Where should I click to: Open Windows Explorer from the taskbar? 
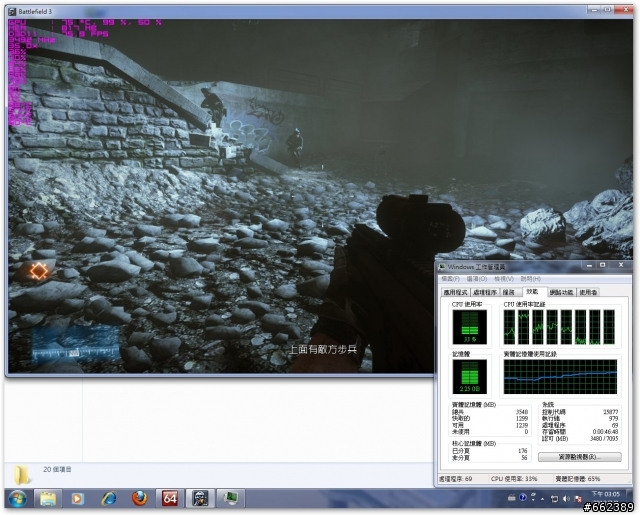(48, 498)
